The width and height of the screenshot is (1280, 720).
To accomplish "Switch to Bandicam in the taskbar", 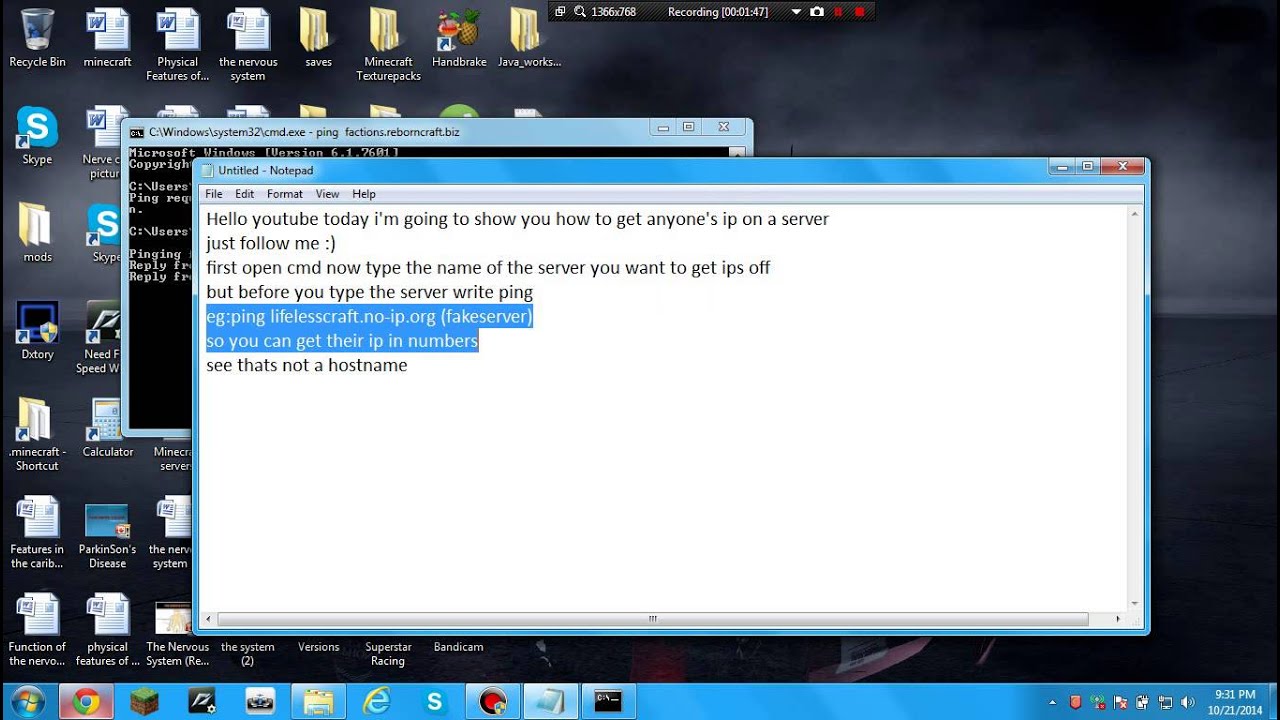I will click(x=492, y=702).
